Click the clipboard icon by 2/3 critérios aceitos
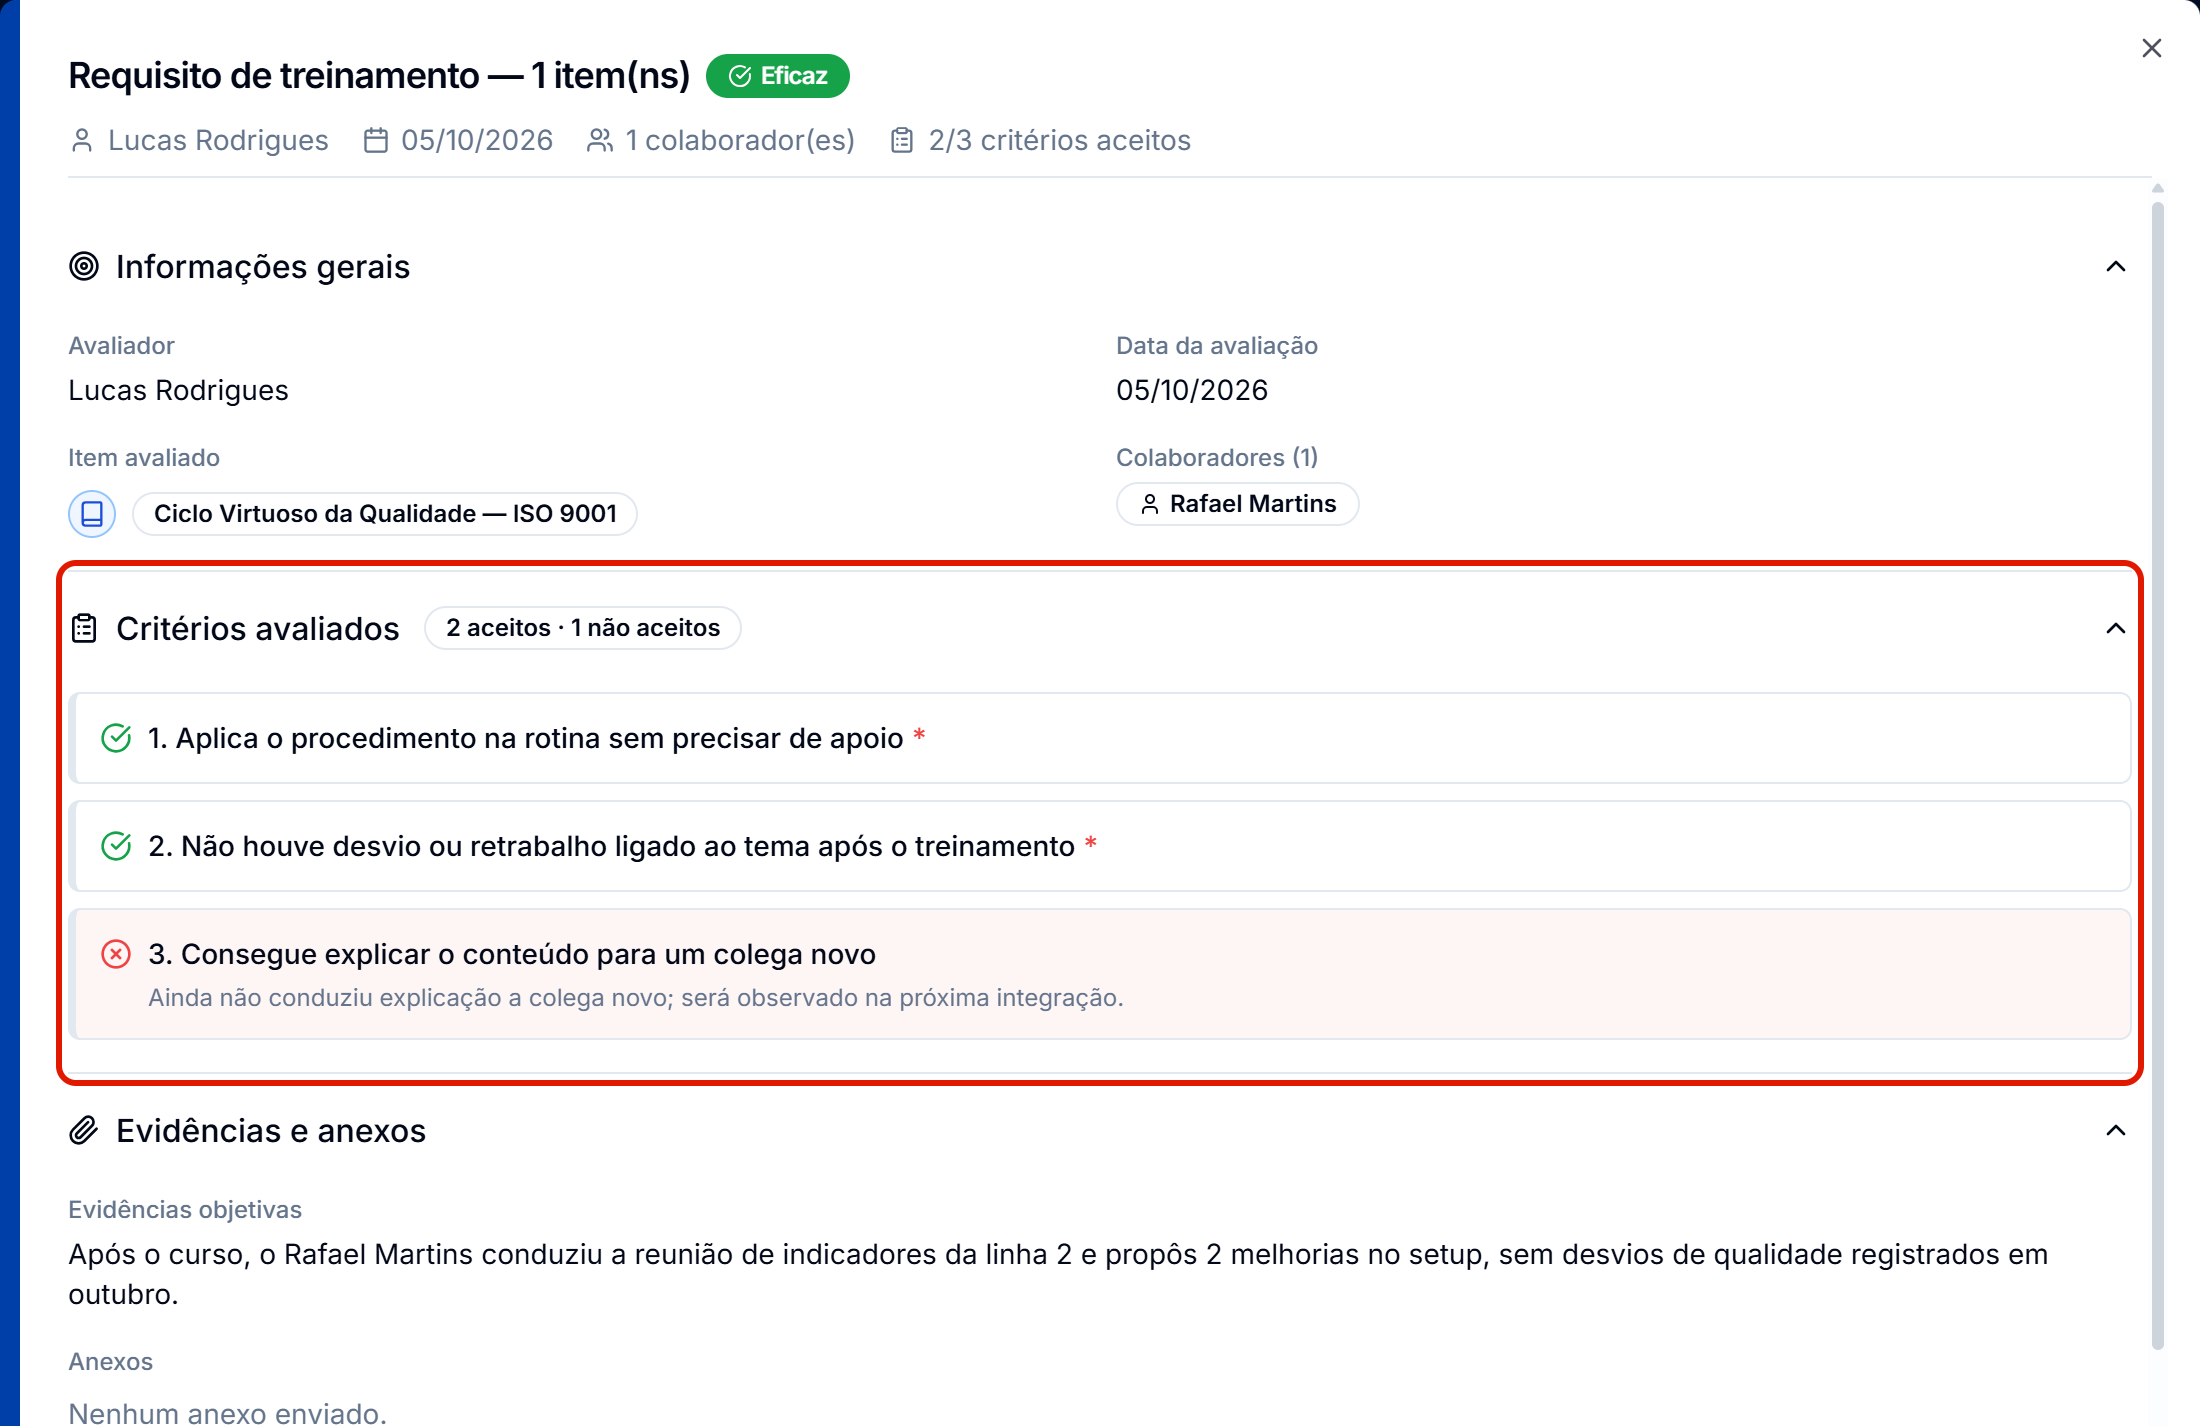Screen dimensions: 2200x1426 [902, 140]
